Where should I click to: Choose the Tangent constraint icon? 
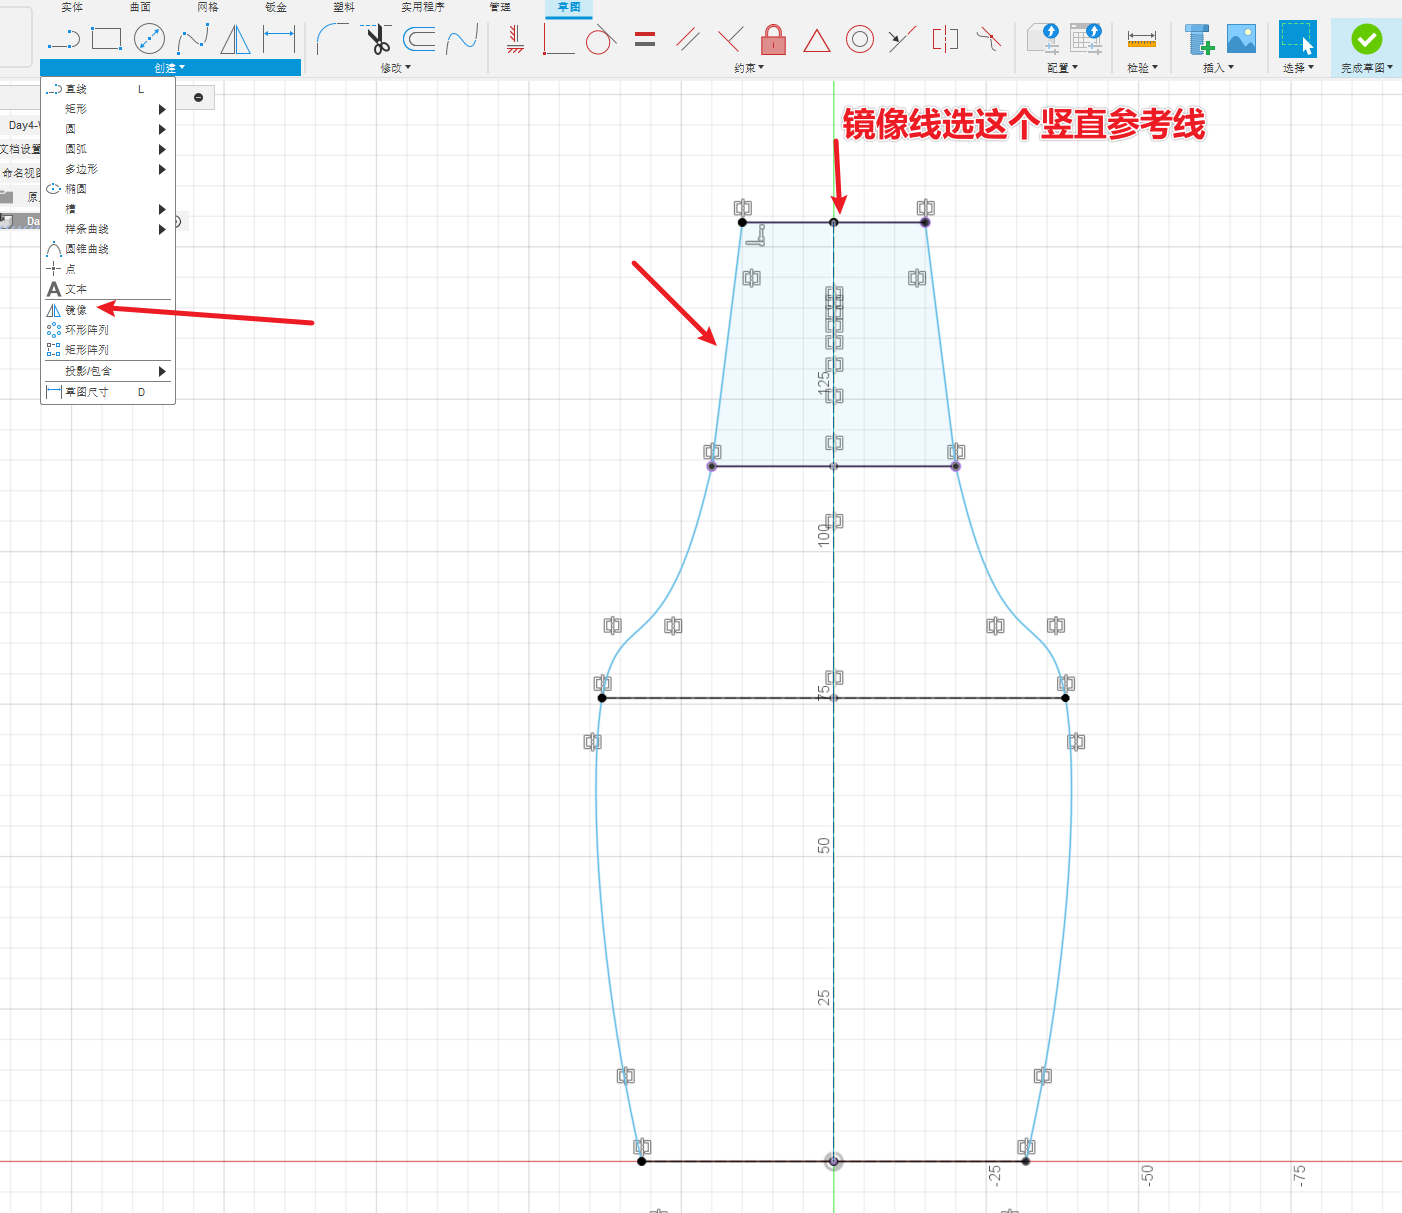point(600,40)
